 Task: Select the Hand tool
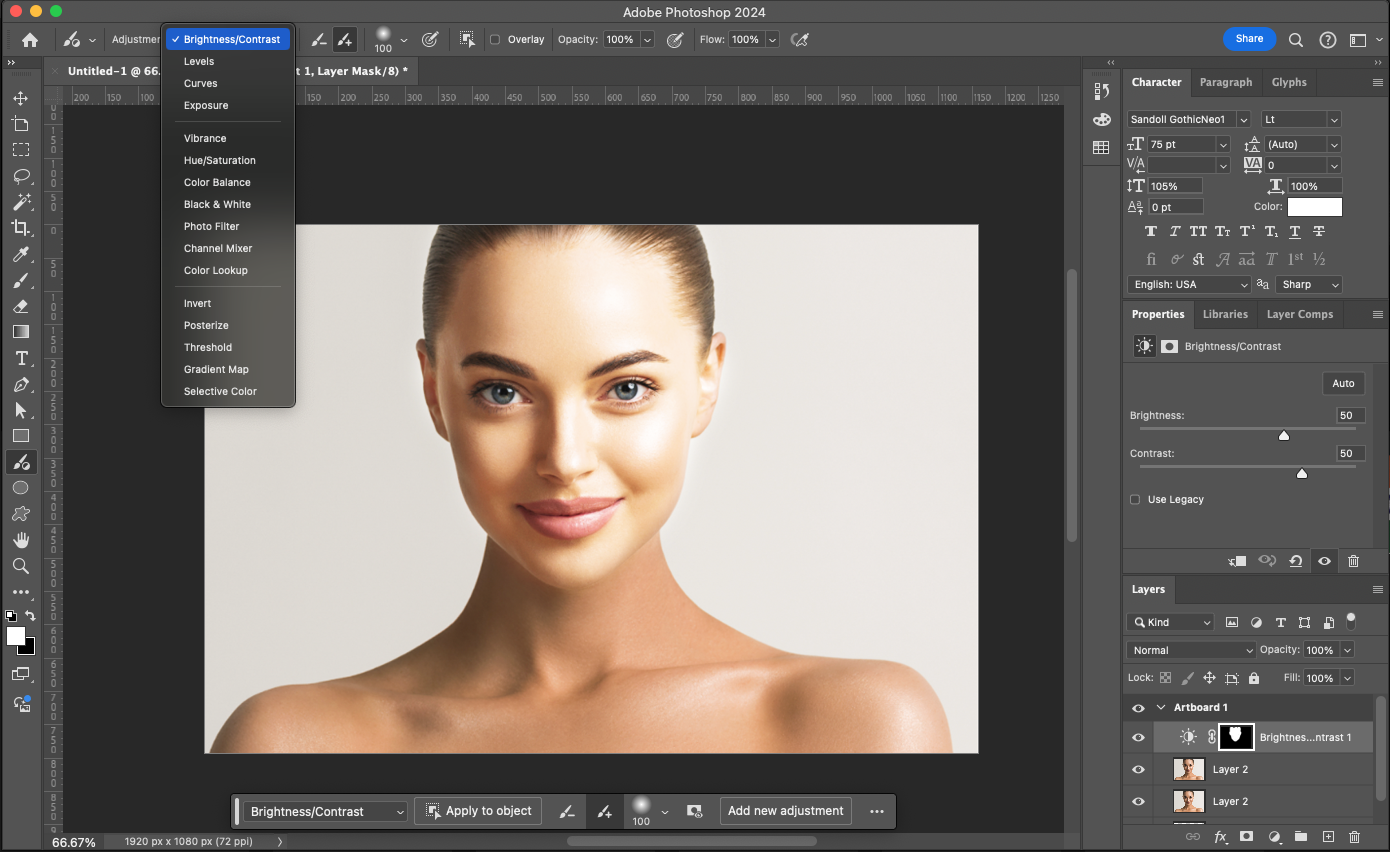[20, 540]
